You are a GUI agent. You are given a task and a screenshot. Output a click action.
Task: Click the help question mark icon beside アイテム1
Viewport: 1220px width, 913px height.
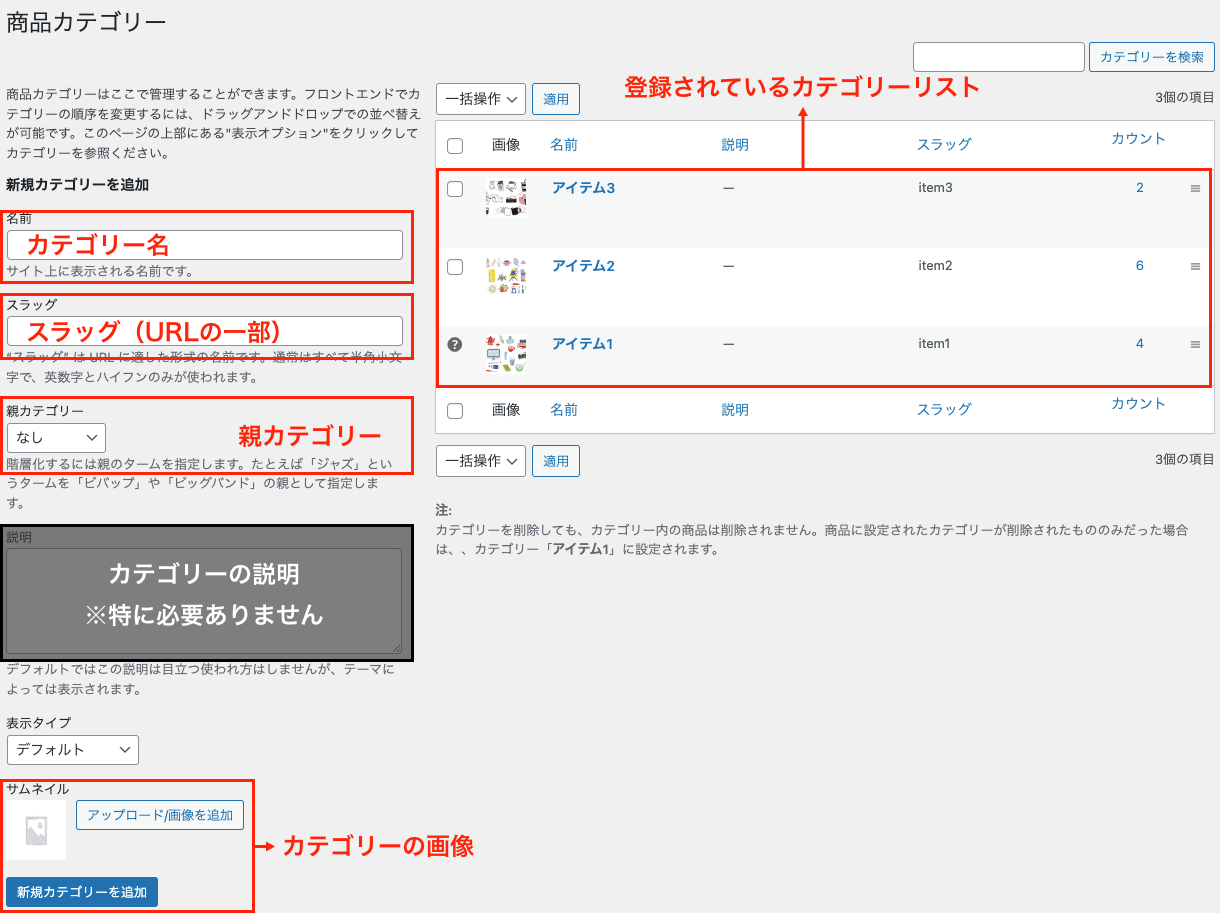coord(455,344)
